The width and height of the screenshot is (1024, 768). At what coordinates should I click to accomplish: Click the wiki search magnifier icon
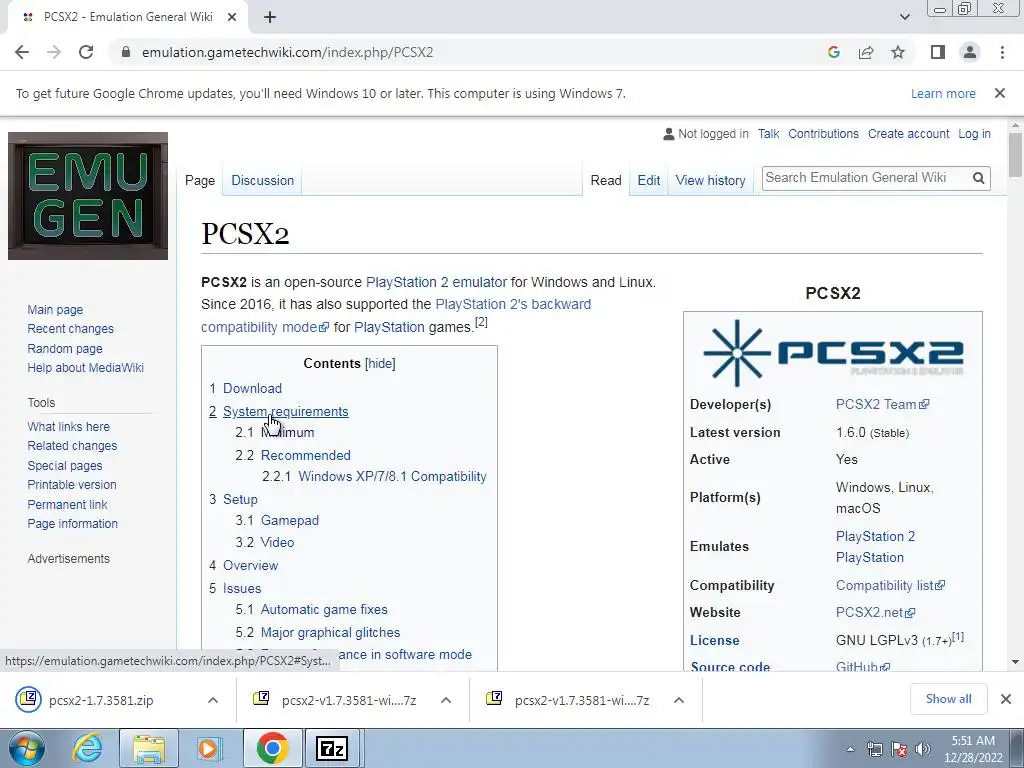[978, 178]
